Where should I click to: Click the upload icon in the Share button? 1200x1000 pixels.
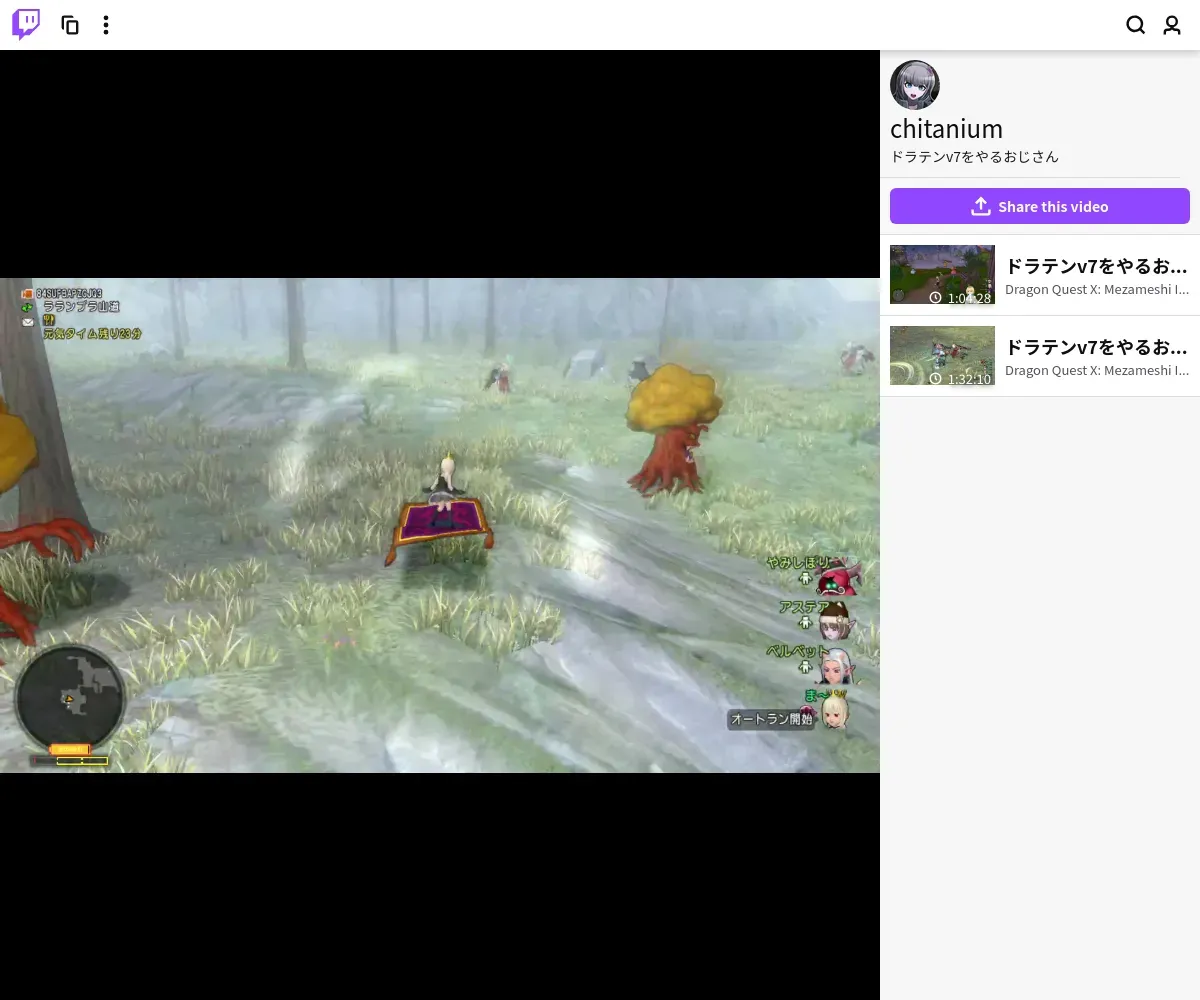[981, 206]
